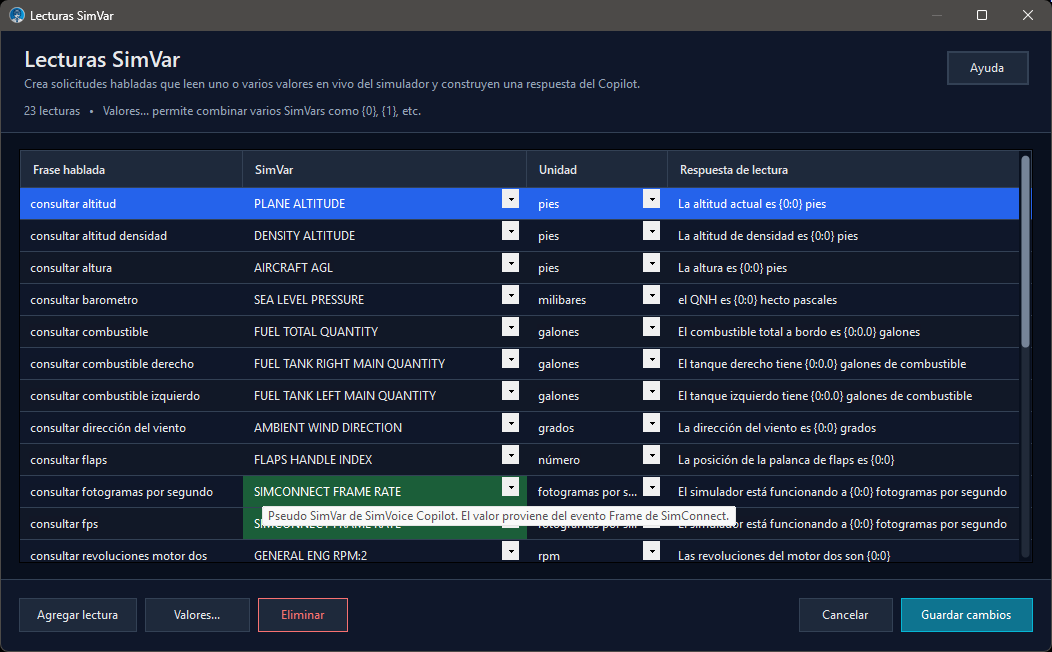This screenshot has height=652, width=1052.
Task: Expand unit dropdown for consultar altitud densidad
Action: (651, 231)
